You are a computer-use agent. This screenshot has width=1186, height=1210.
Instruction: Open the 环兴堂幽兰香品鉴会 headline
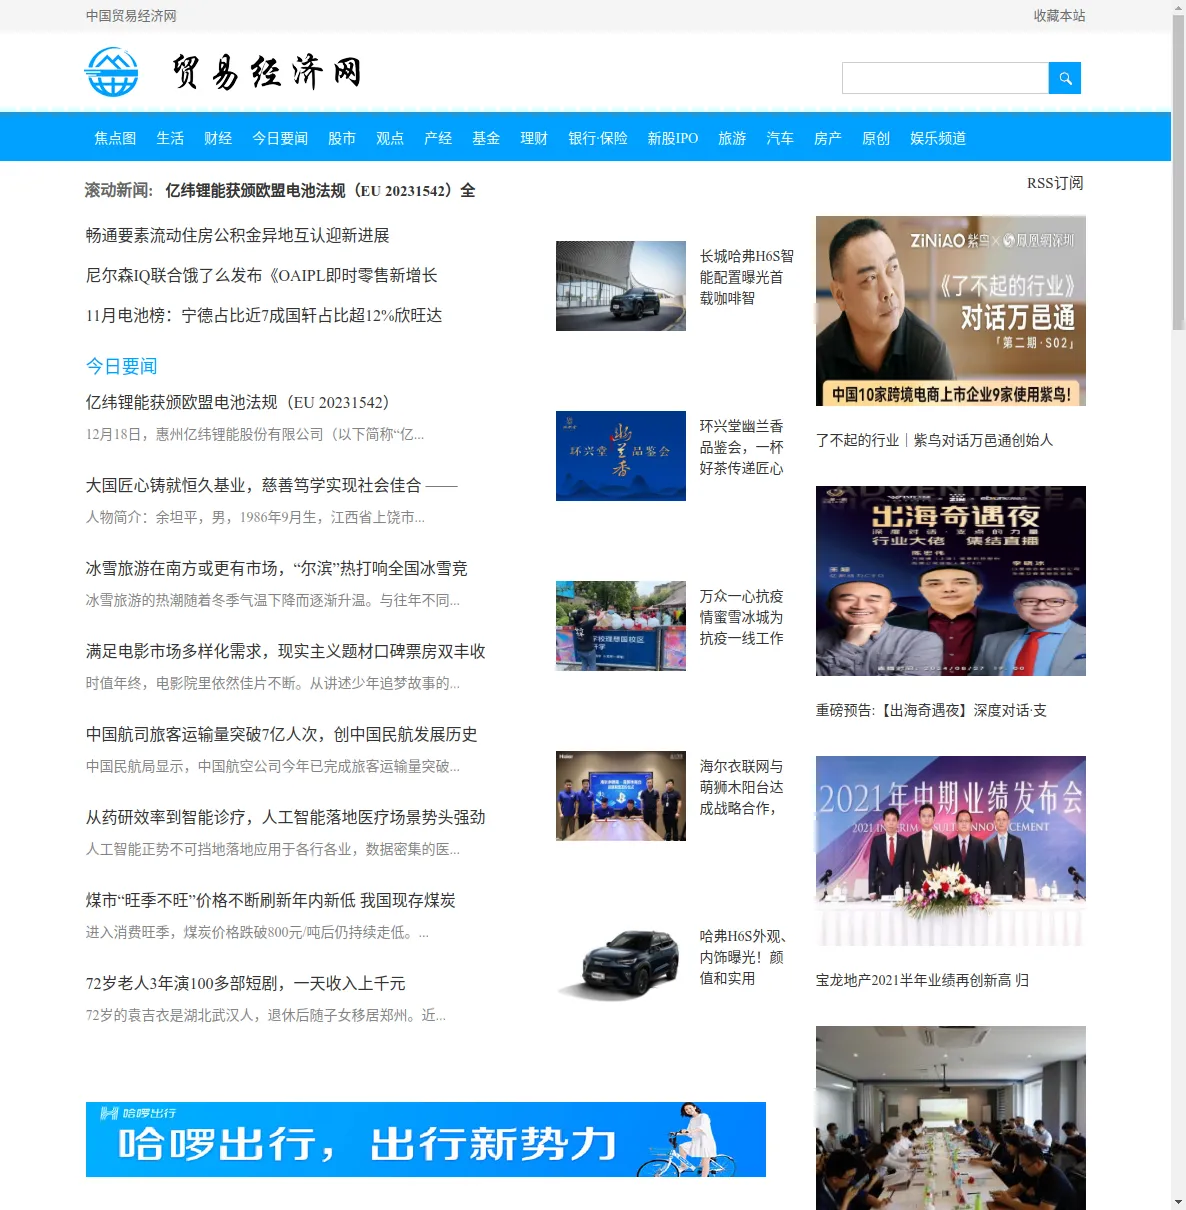pyautogui.click(x=741, y=447)
